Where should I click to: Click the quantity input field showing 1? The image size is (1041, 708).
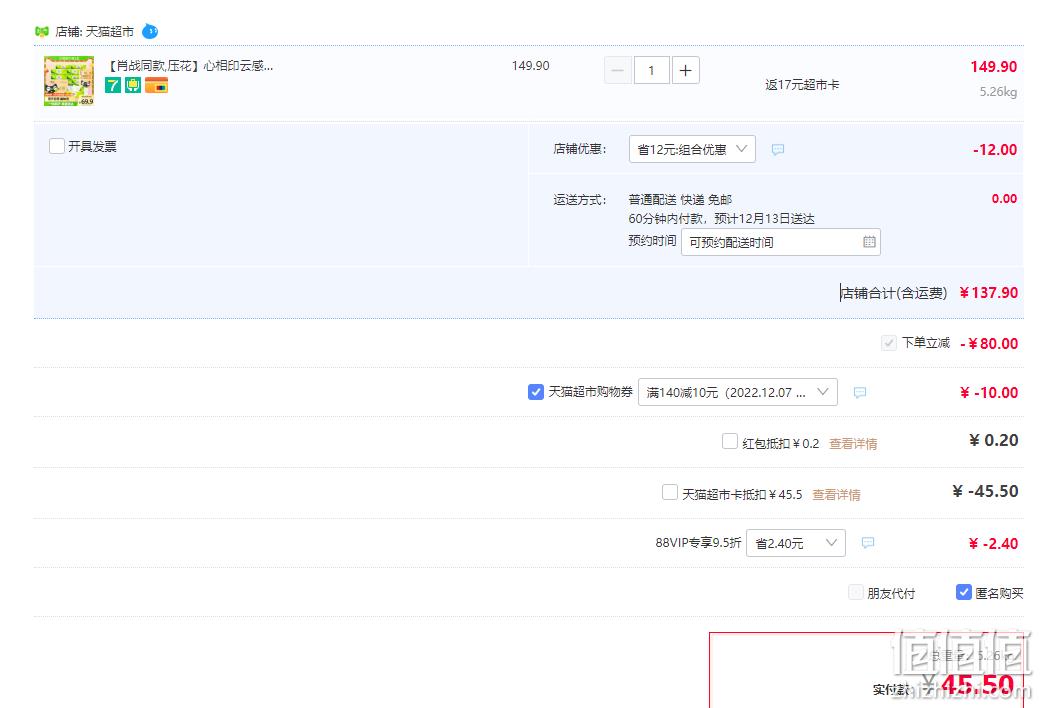pos(651,70)
